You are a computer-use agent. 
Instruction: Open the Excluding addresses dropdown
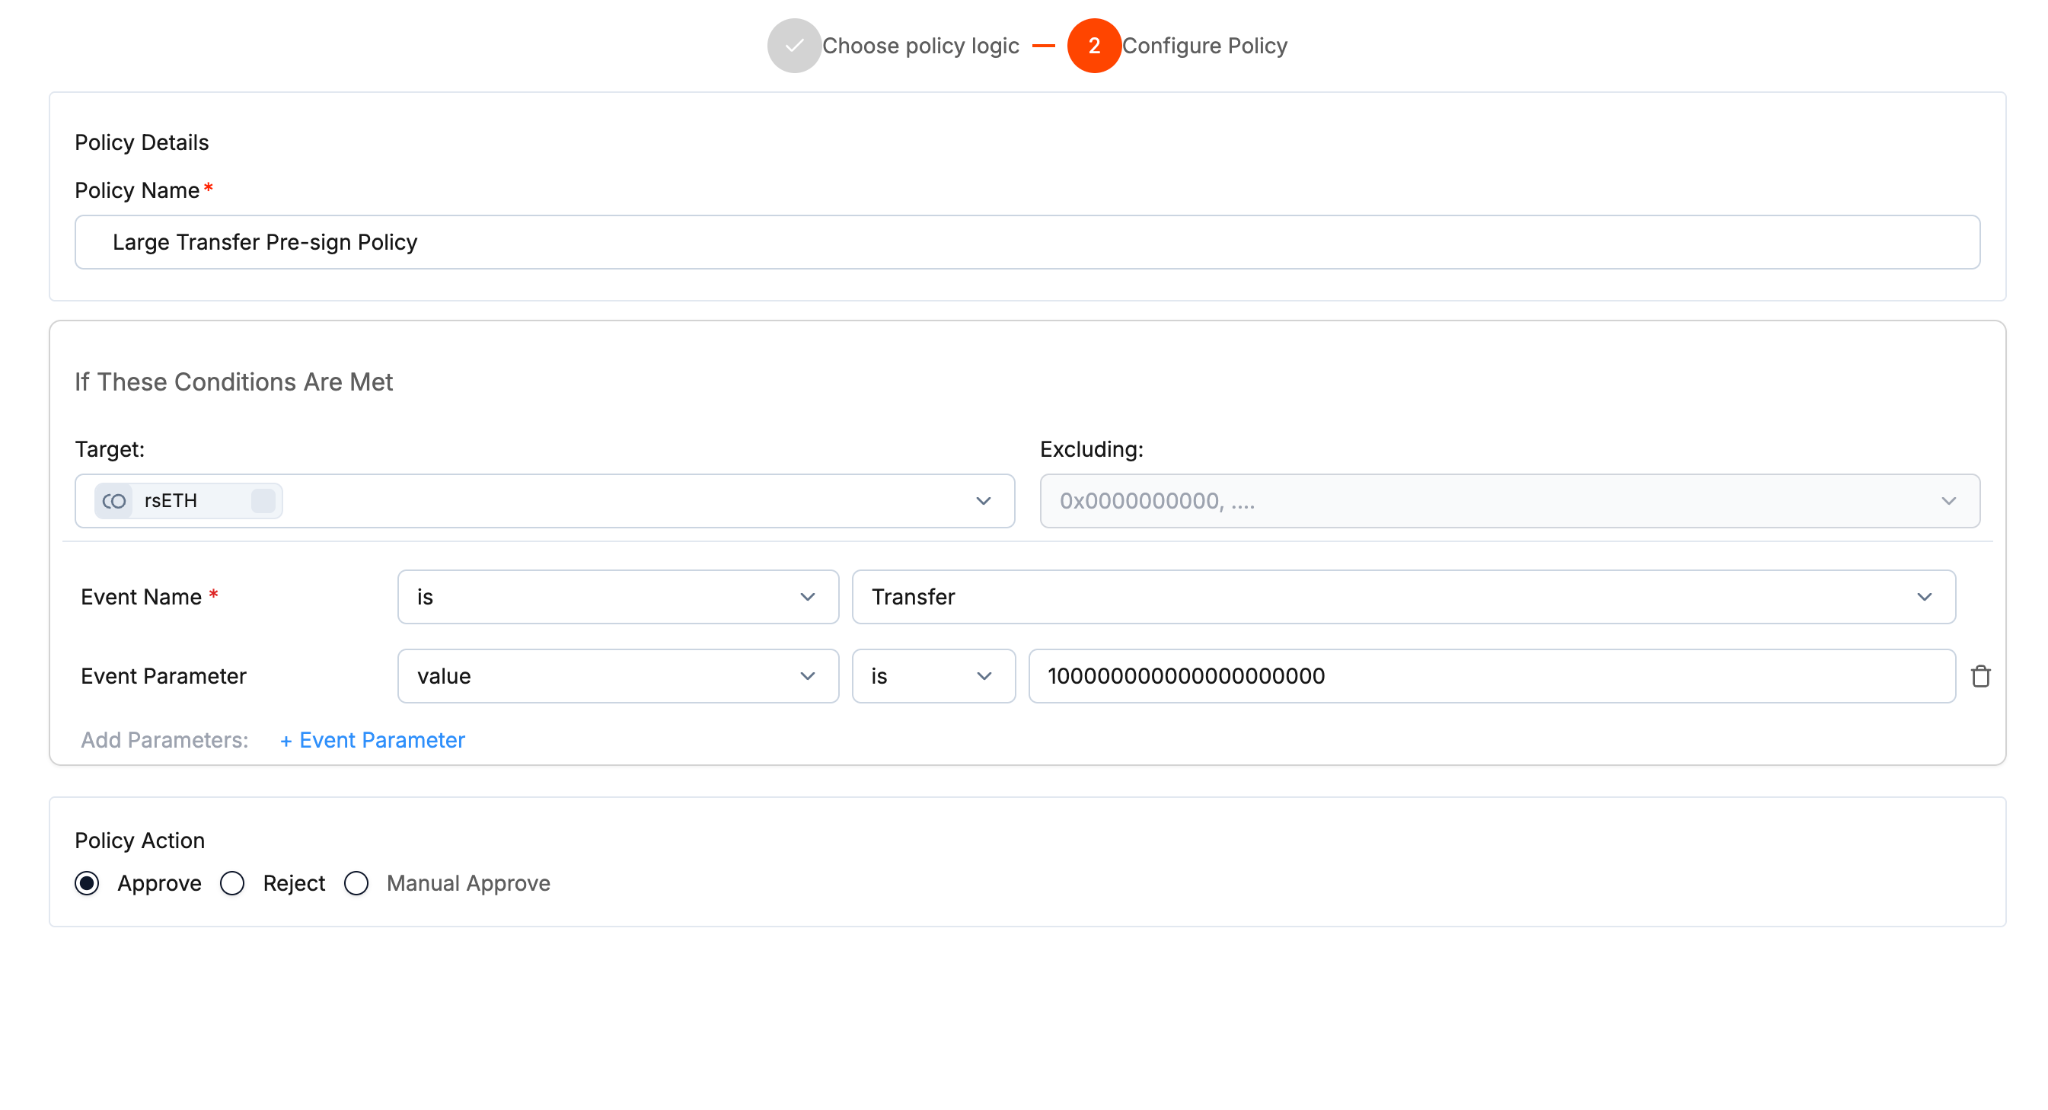[x=1509, y=501]
